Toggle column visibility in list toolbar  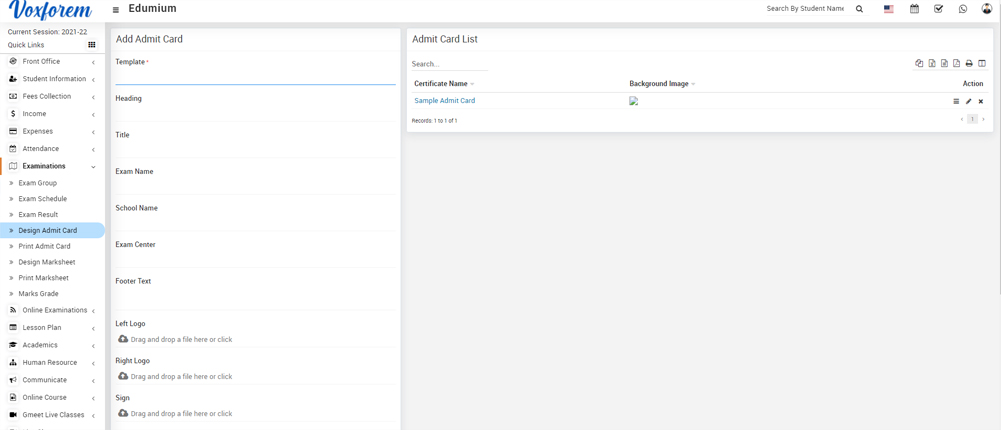click(x=982, y=64)
